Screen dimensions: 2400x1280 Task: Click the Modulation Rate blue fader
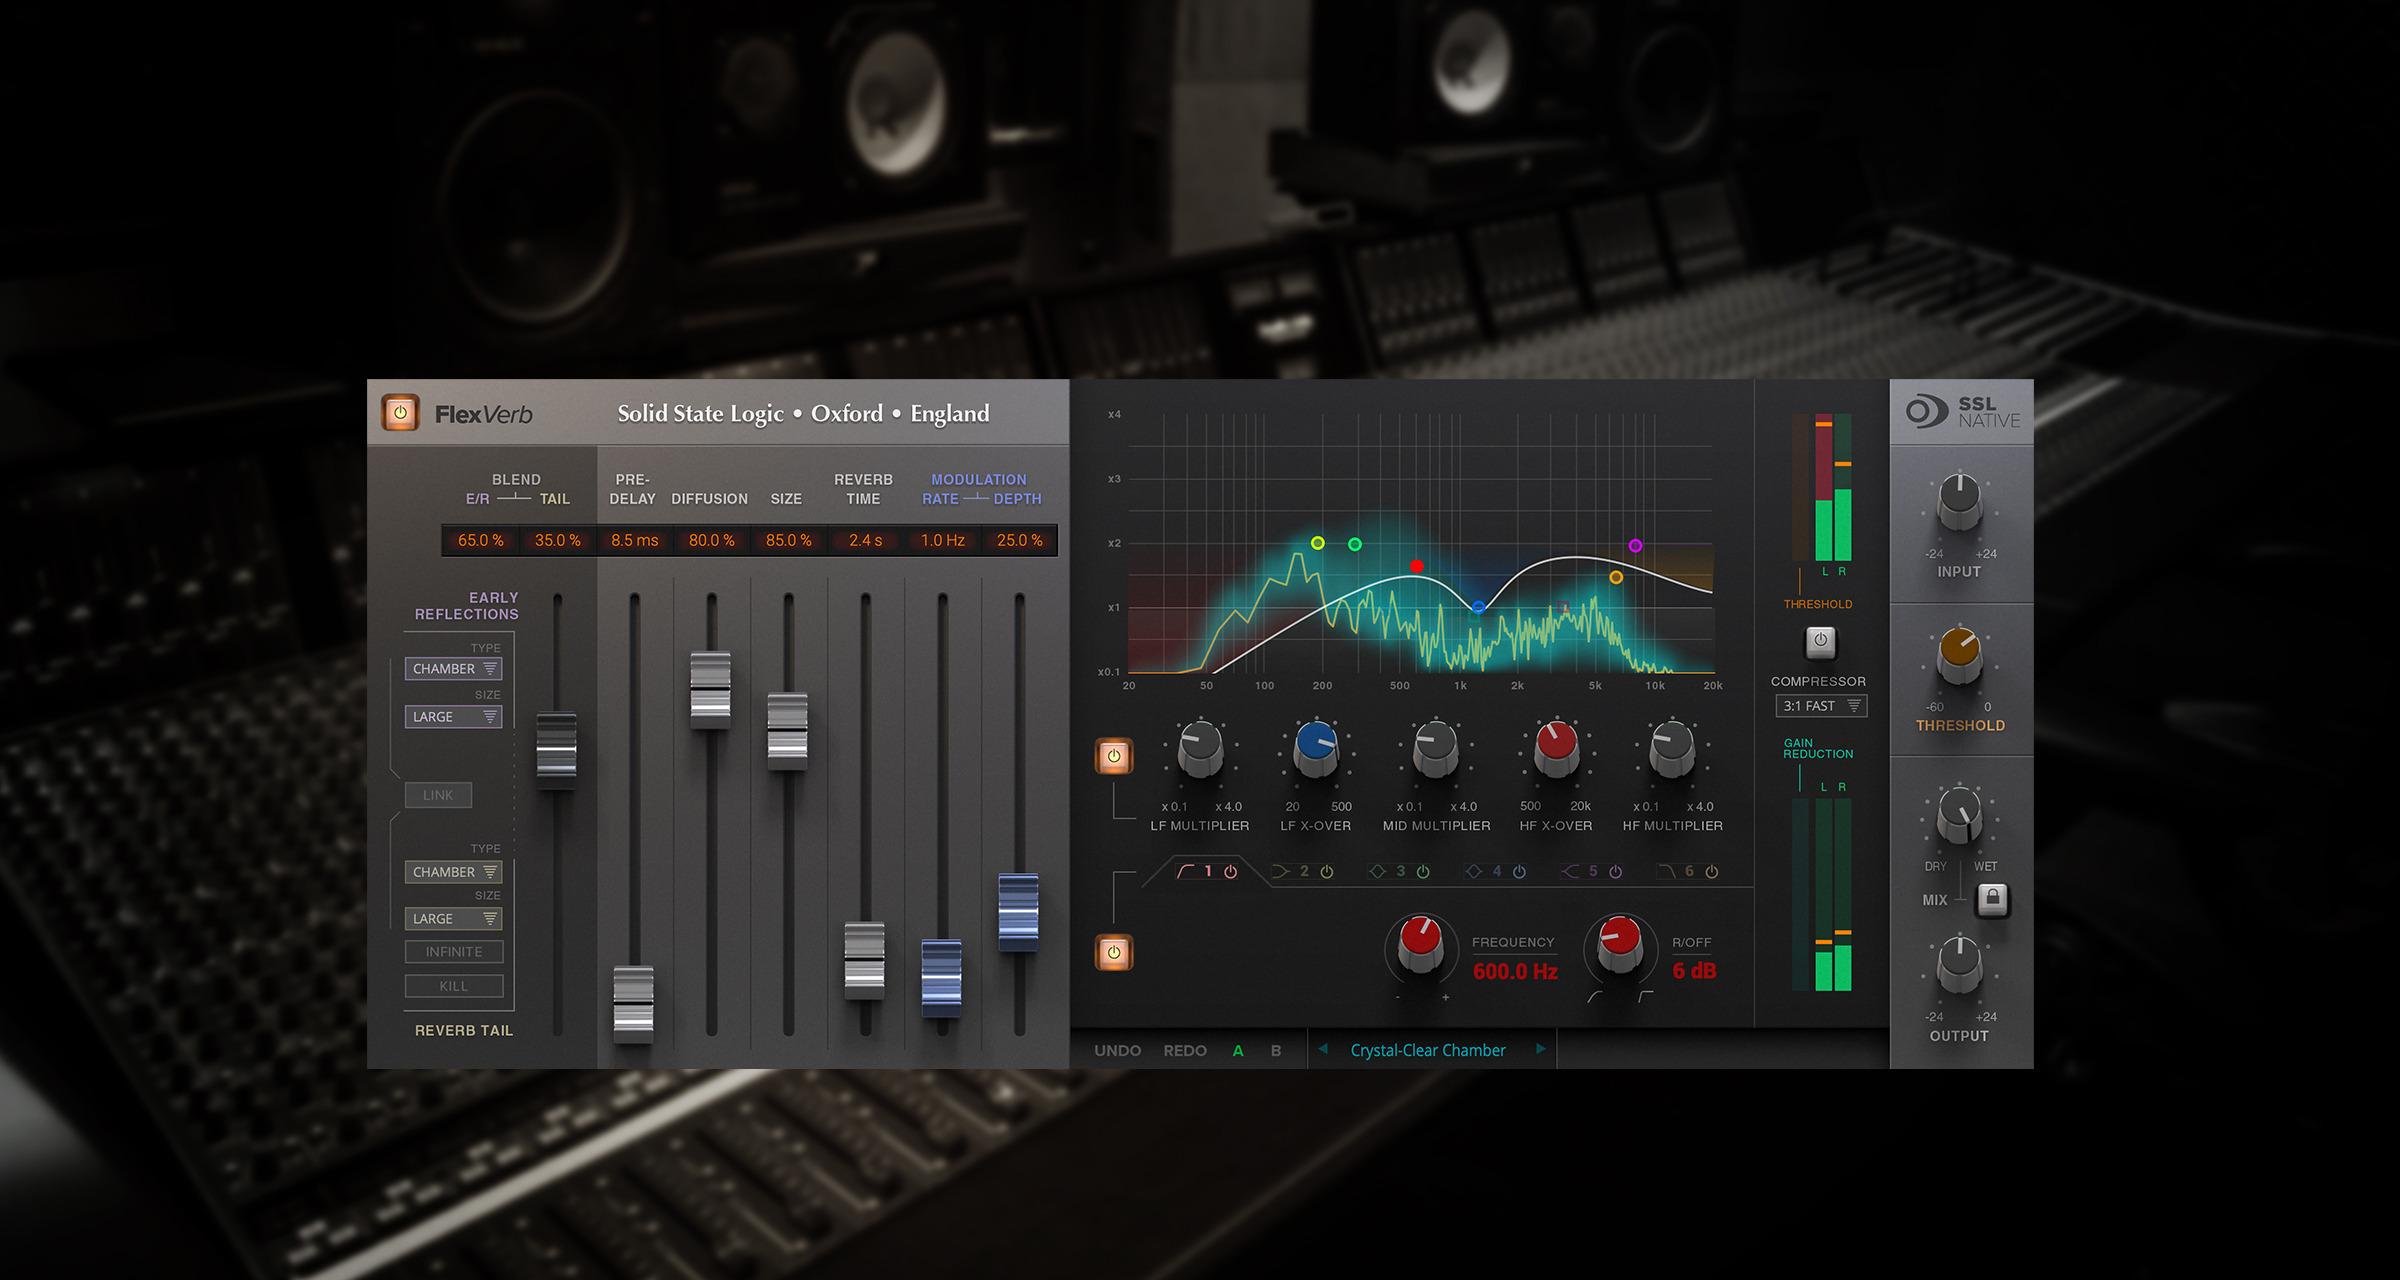click(941, 978)
